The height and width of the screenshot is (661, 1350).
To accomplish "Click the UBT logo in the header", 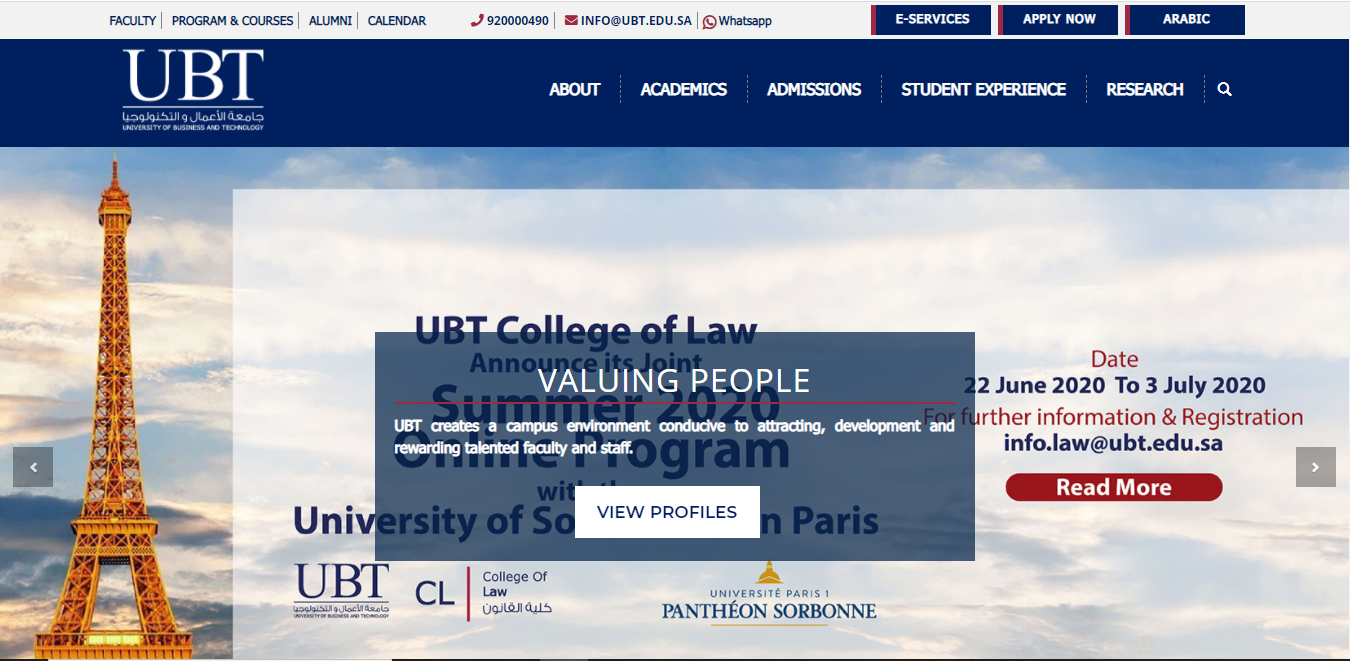I will 193,89.
